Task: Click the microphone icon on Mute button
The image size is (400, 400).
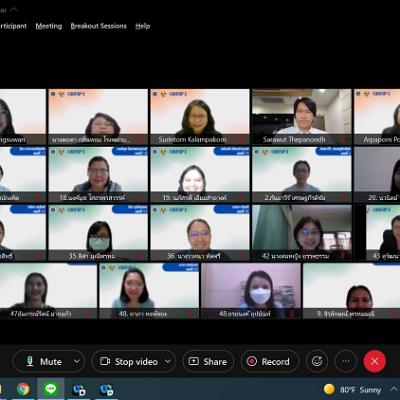Action: point(30,361)
